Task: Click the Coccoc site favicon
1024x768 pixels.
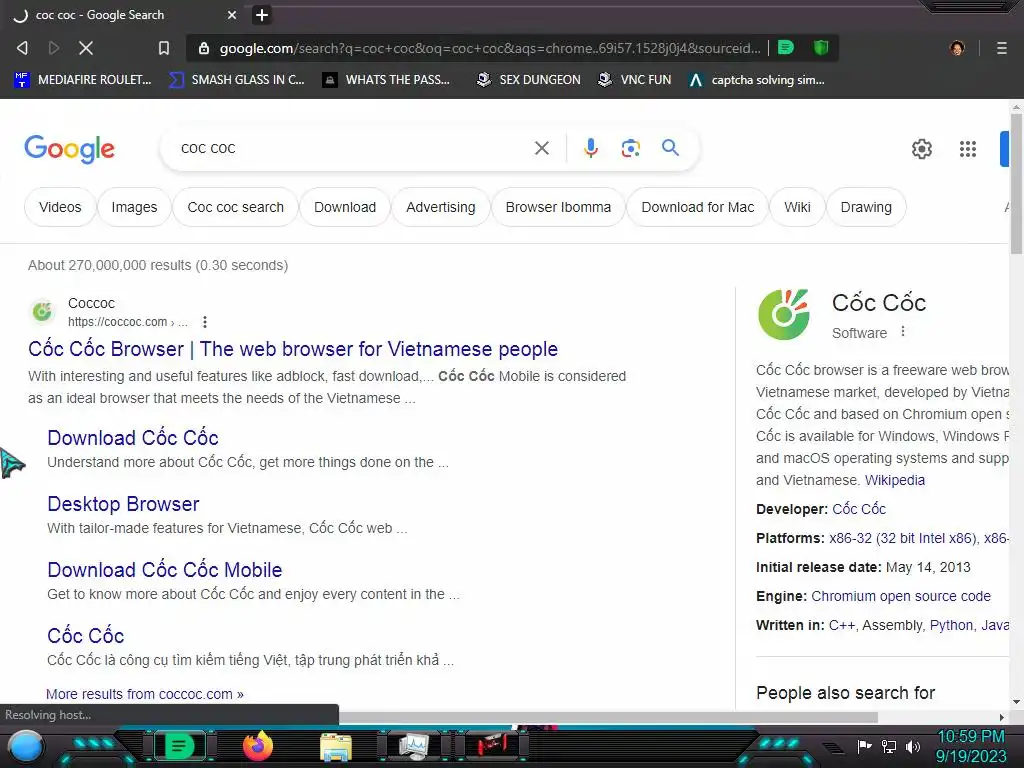Action: [42, 312]
